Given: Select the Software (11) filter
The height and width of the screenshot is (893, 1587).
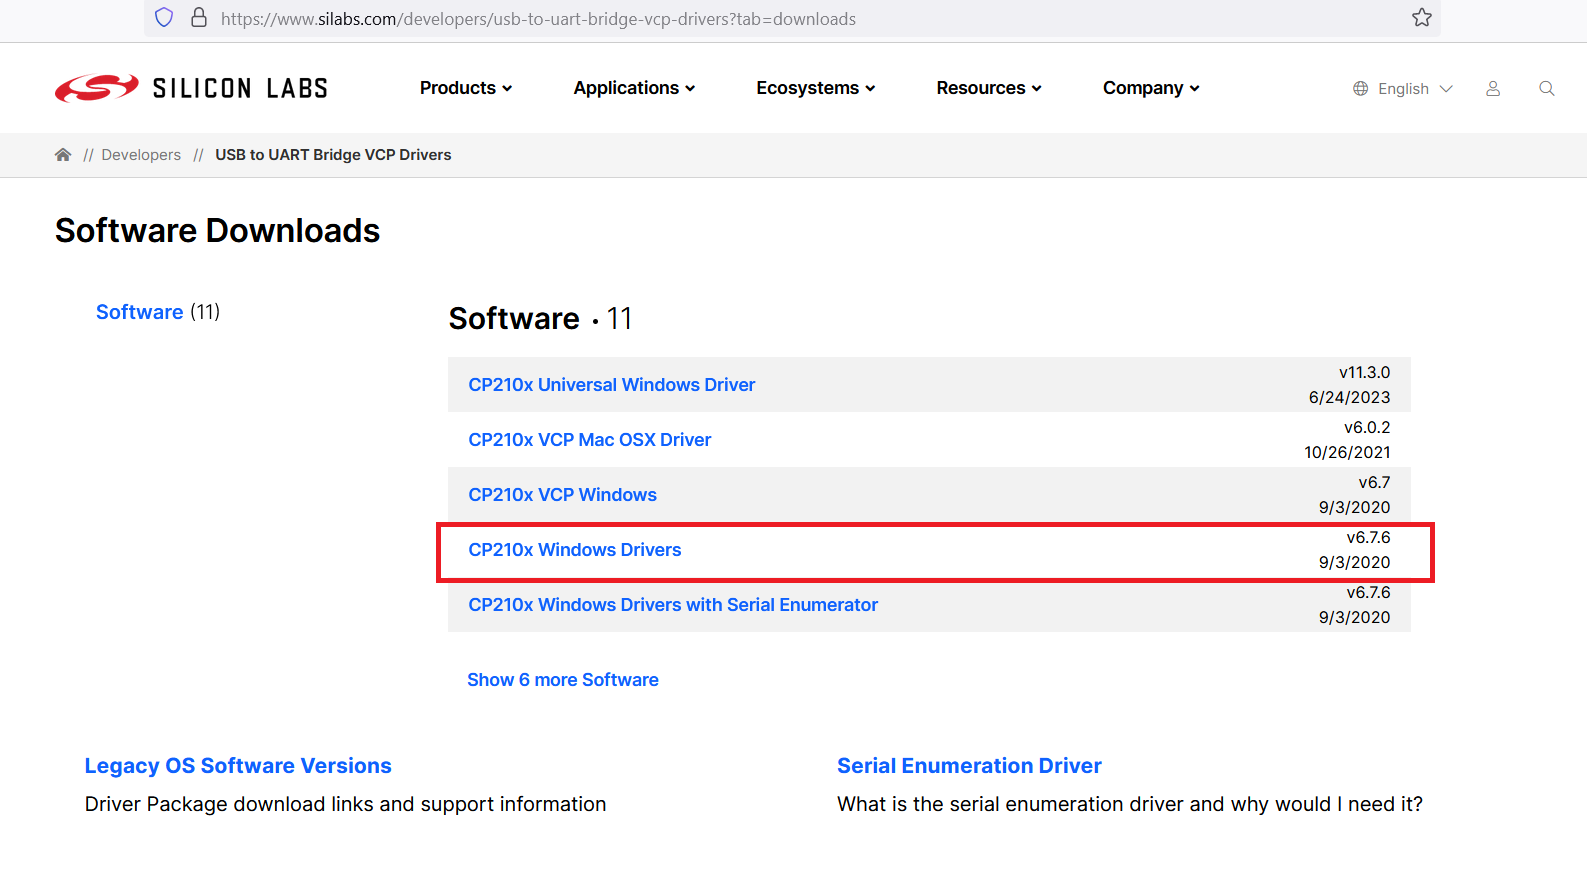Looking at the screenshot, I should coord(158,312).
